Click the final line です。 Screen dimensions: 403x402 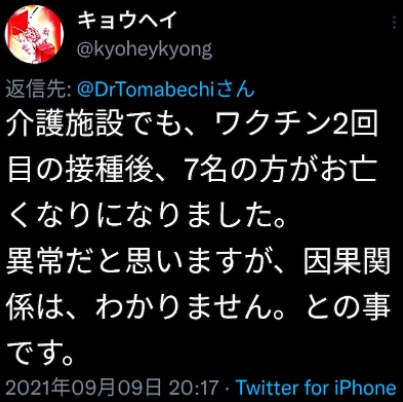[x=40, y=352]
